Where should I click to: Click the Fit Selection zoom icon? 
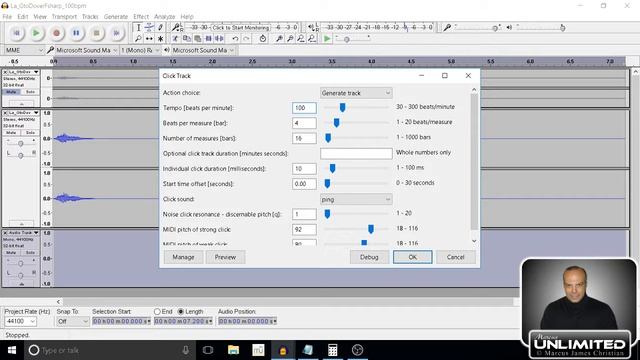pyautogui.click(x=301, y=39)
